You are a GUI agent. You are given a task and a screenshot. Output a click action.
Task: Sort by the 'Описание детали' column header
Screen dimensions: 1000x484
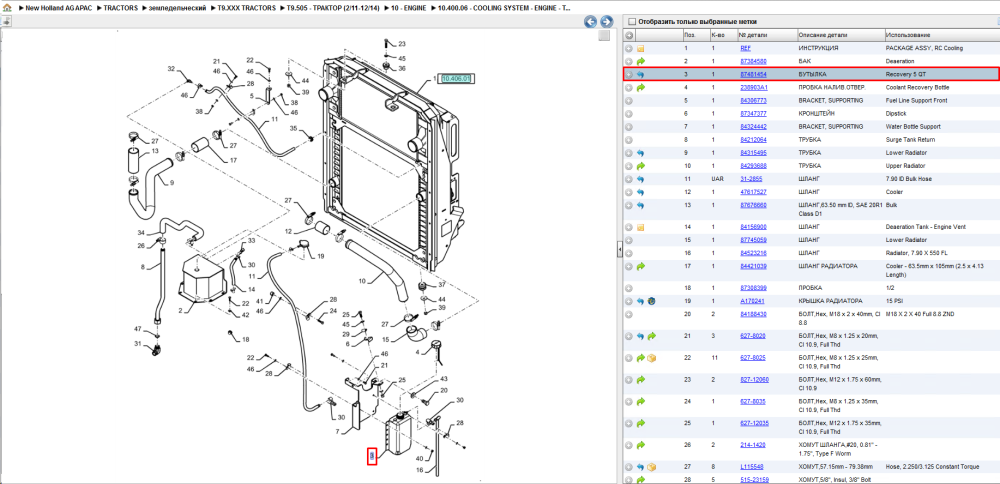[x=841, y=35]
